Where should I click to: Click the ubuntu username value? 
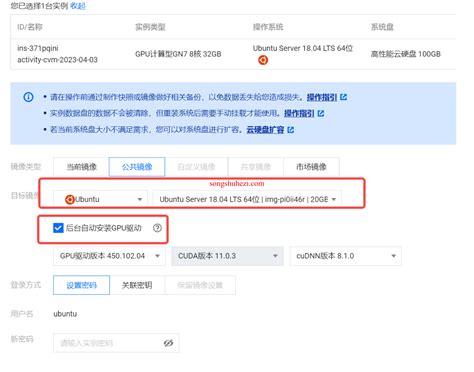(65, 314)
